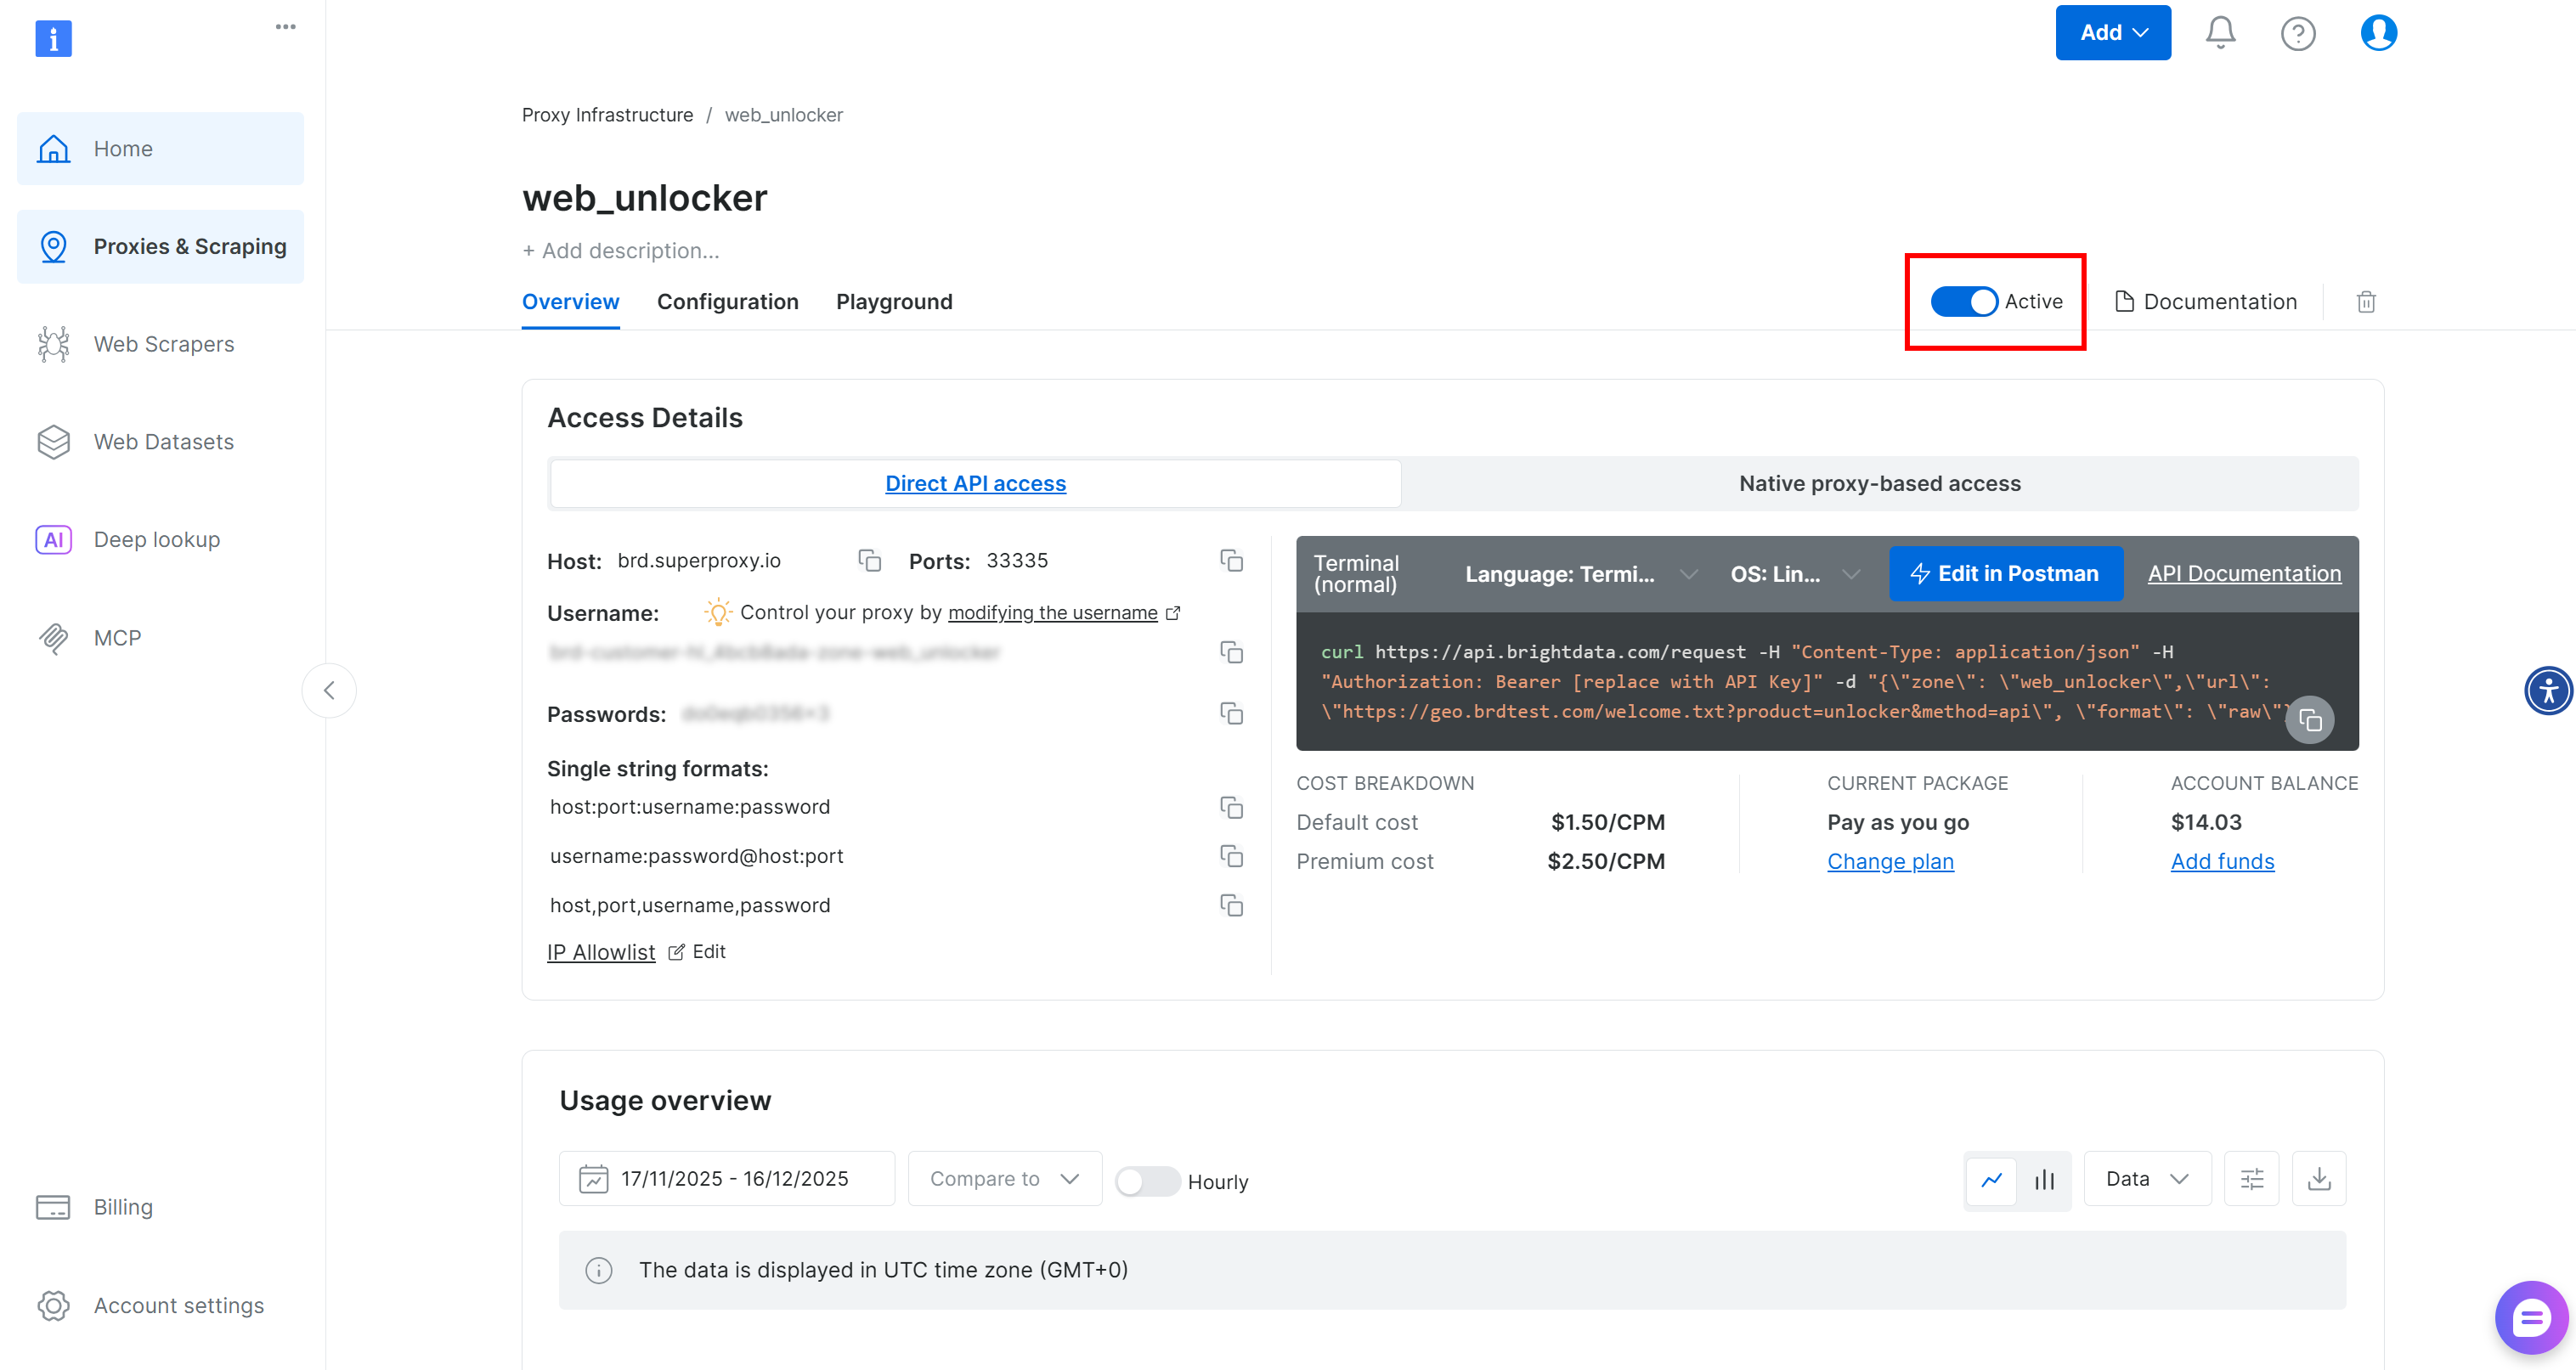Copy the host brd.superproxy.io value
This screenshot has width=2576, height=1370.
coord(869,560)
